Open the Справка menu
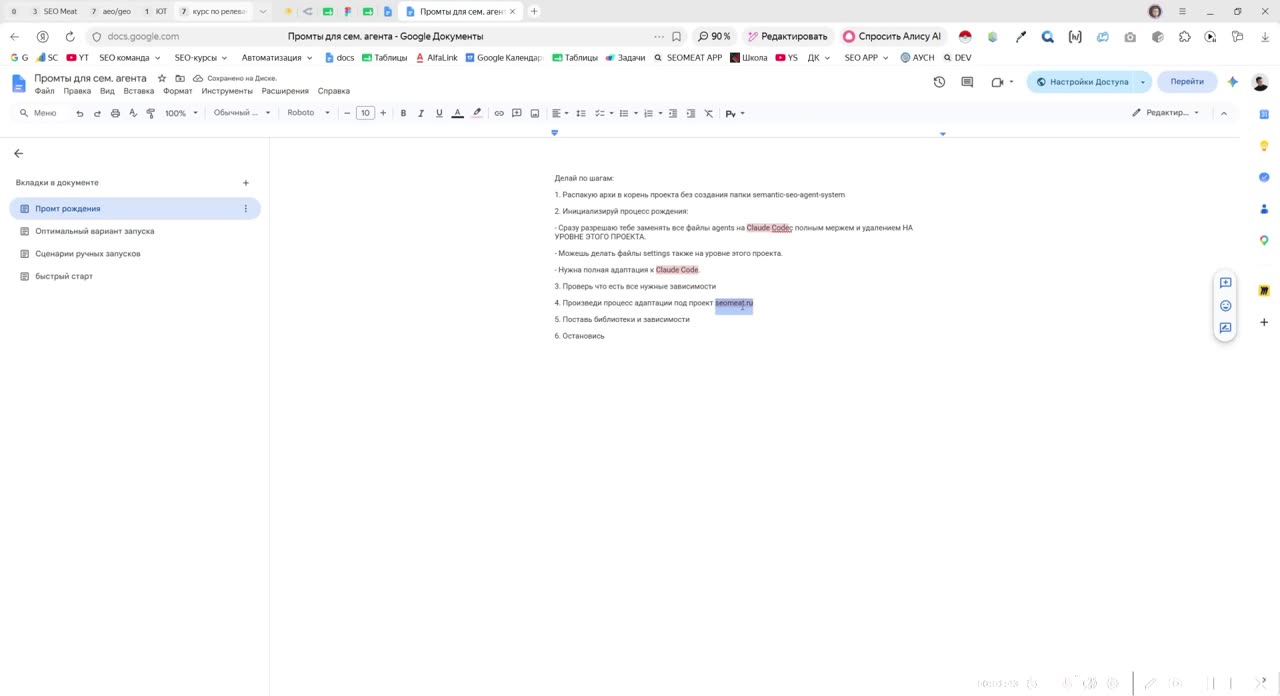The image size is (1280, 696). (334, 91)
